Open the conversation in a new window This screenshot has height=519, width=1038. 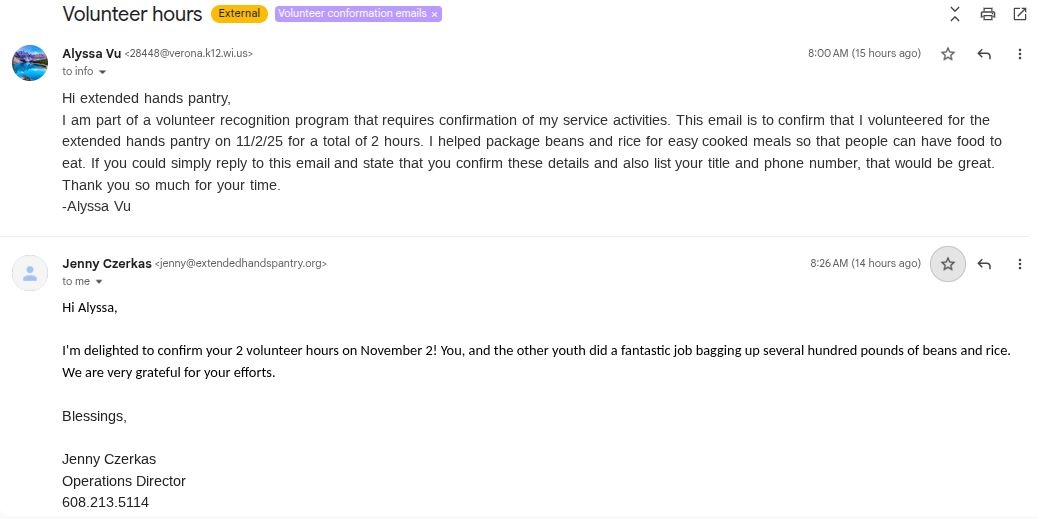(1020, 14)
